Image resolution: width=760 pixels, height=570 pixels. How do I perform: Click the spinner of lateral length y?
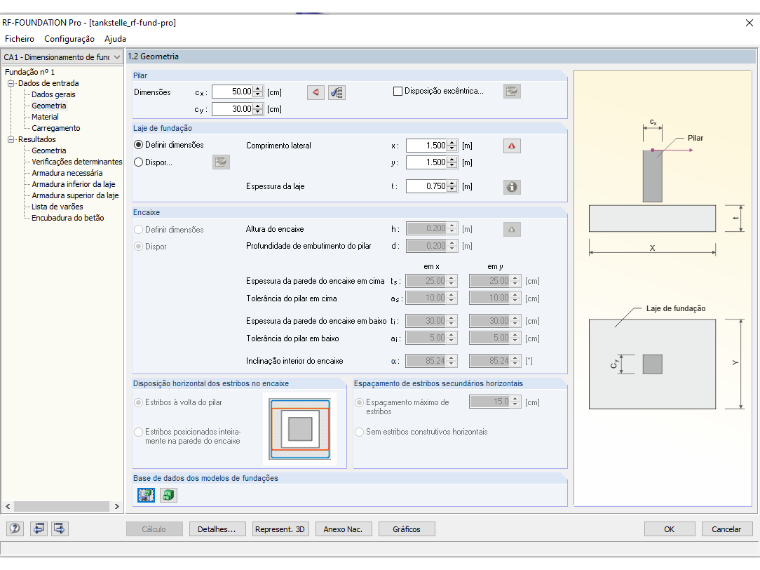click(452, 162)
